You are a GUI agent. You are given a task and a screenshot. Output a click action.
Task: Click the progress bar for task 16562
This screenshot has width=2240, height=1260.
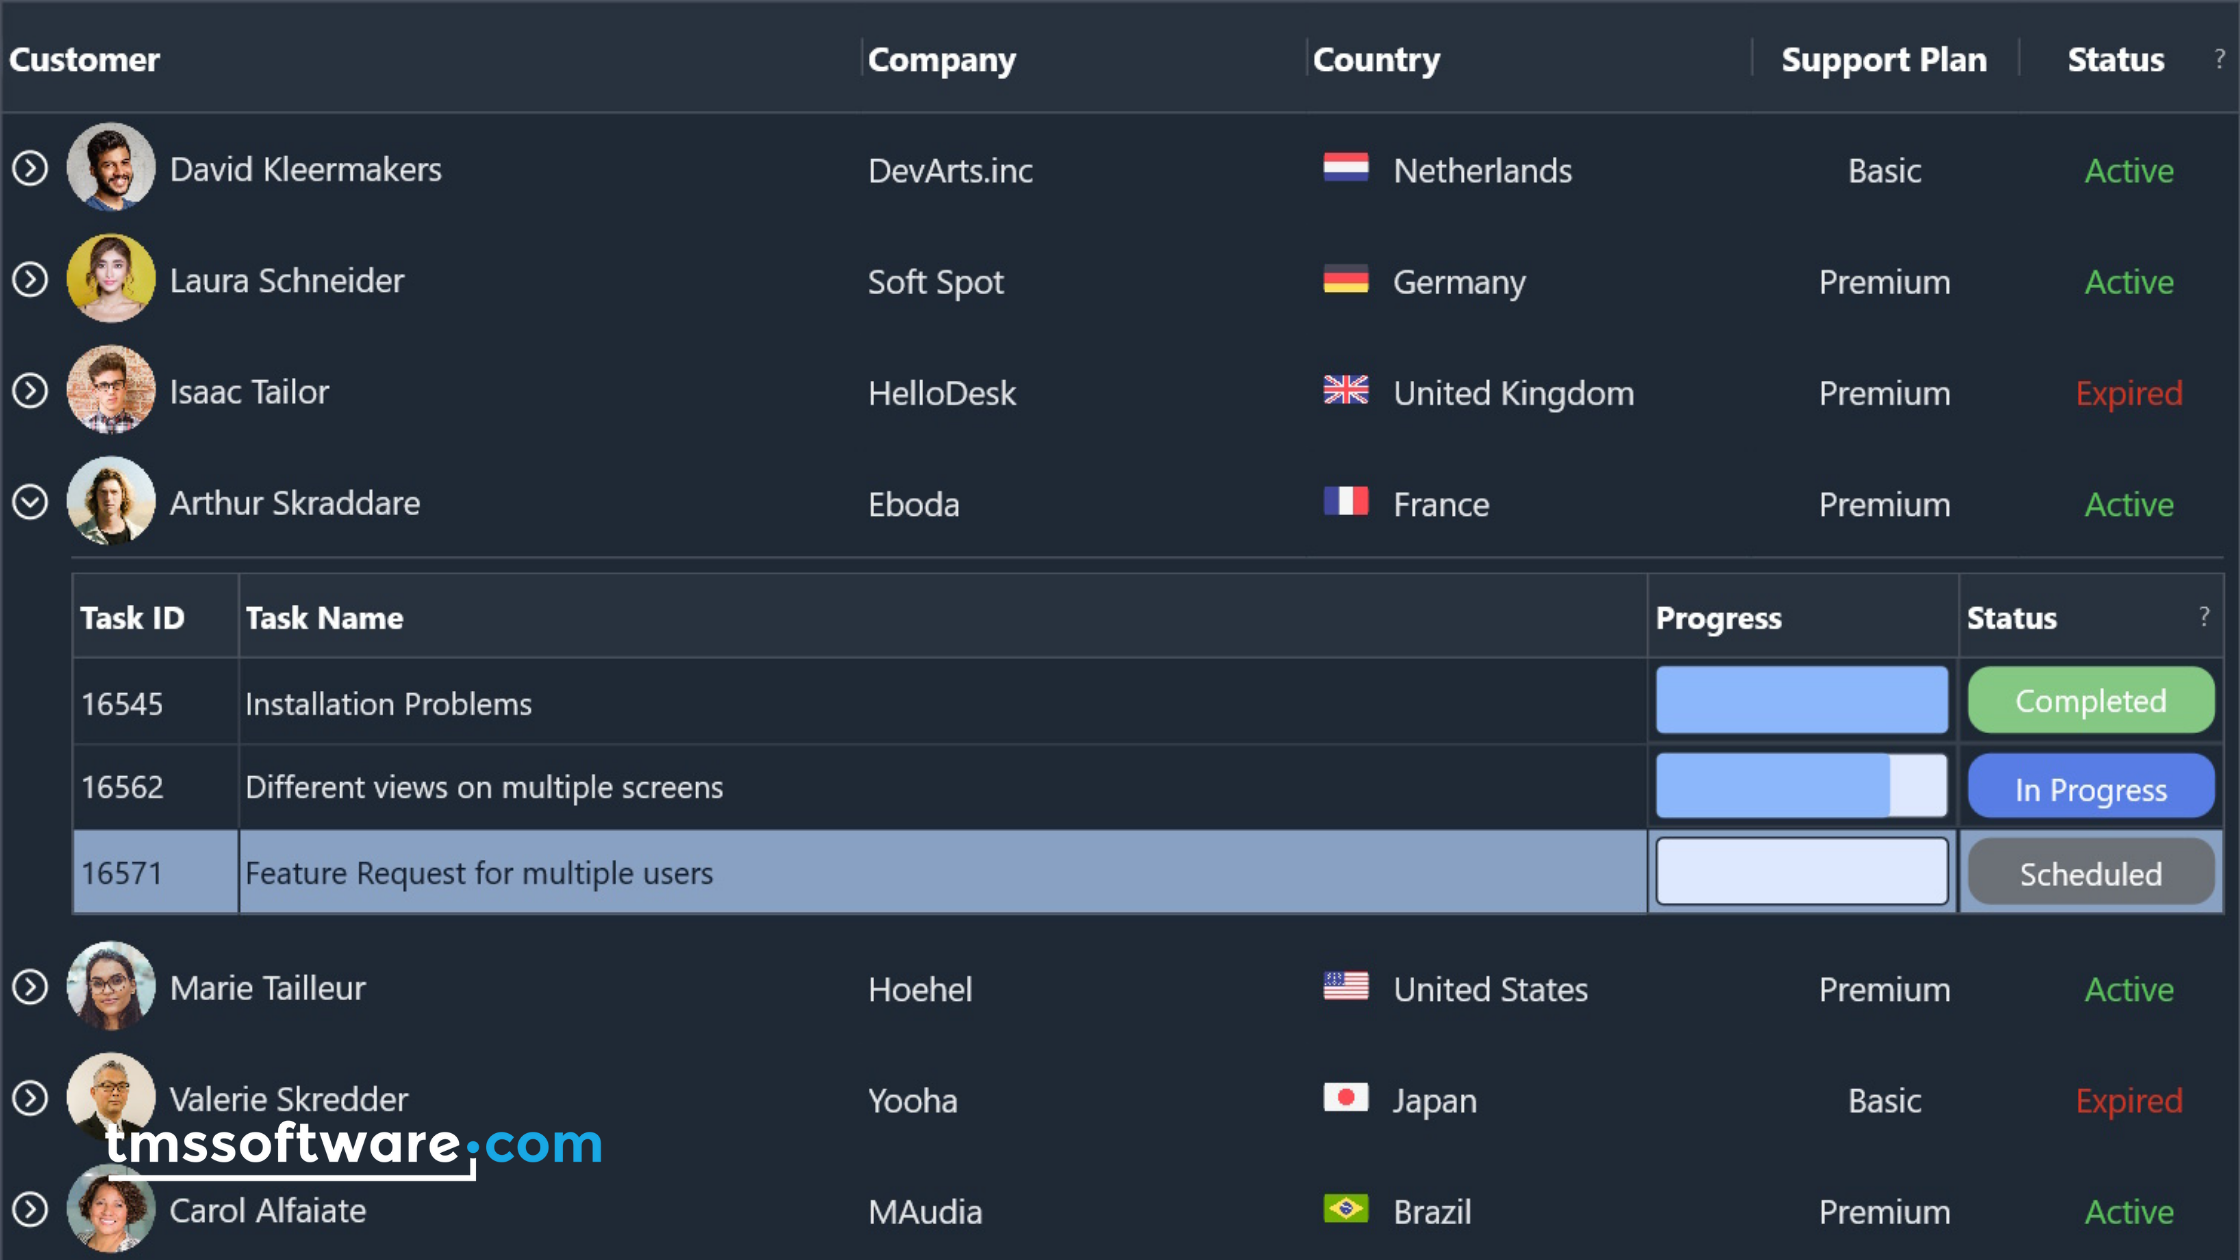1801,787
